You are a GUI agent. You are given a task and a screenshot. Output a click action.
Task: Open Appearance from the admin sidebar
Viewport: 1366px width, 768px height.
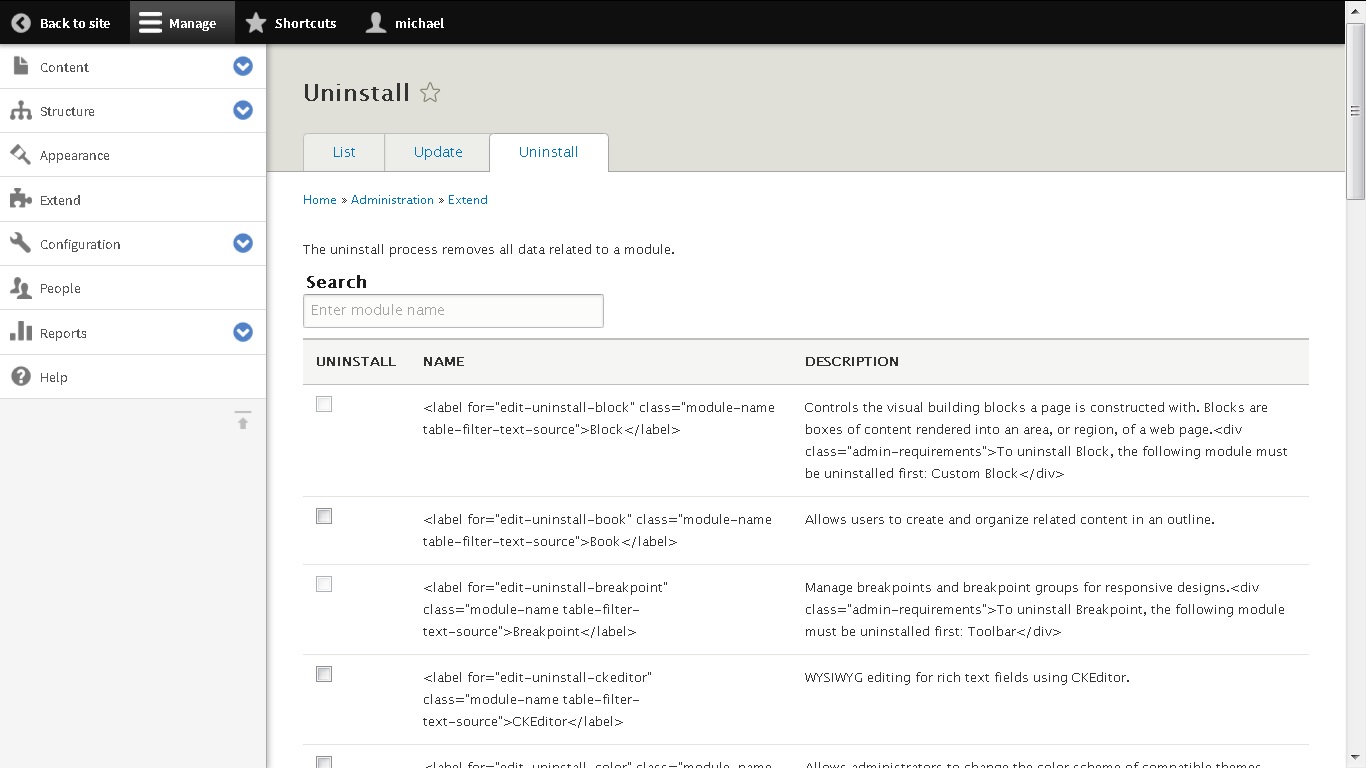point(20,155)
